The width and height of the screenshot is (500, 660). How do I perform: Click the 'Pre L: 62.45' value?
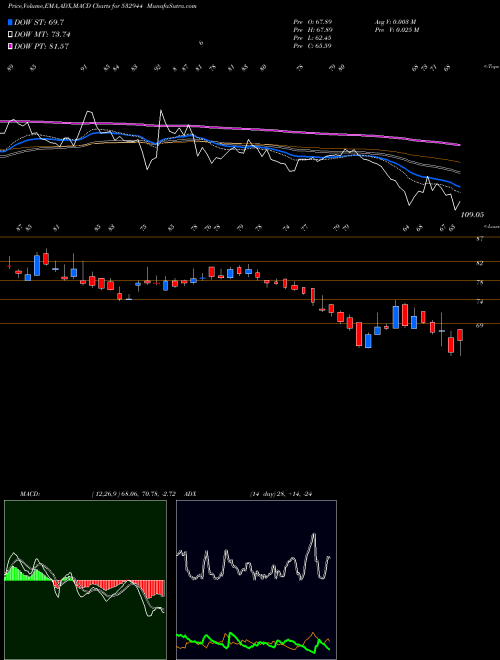(x=313, y=37)
